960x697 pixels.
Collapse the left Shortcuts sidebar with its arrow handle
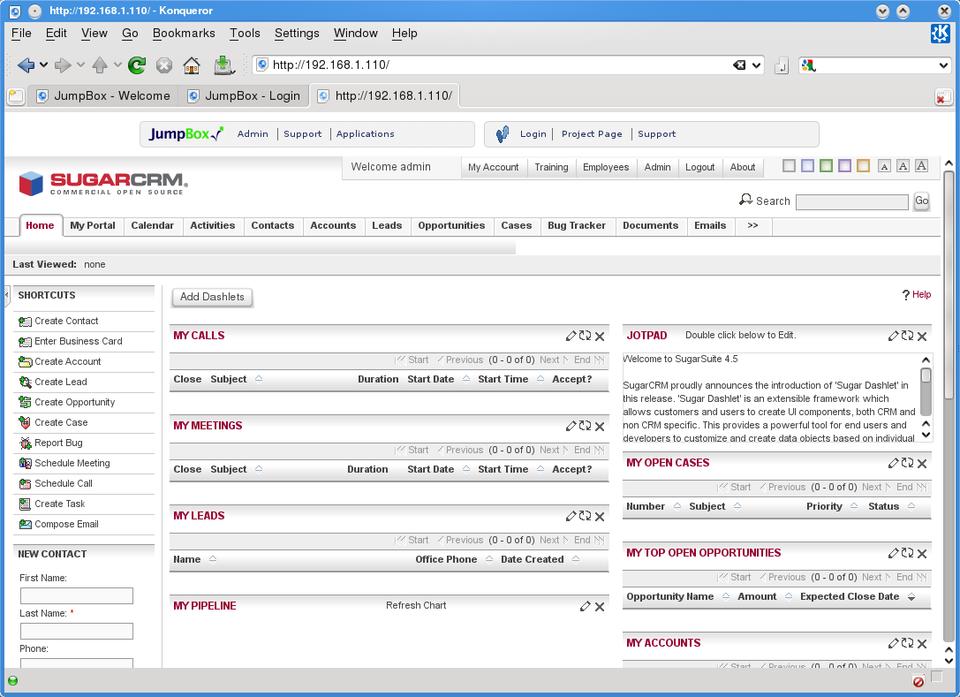tap(7, 295)
